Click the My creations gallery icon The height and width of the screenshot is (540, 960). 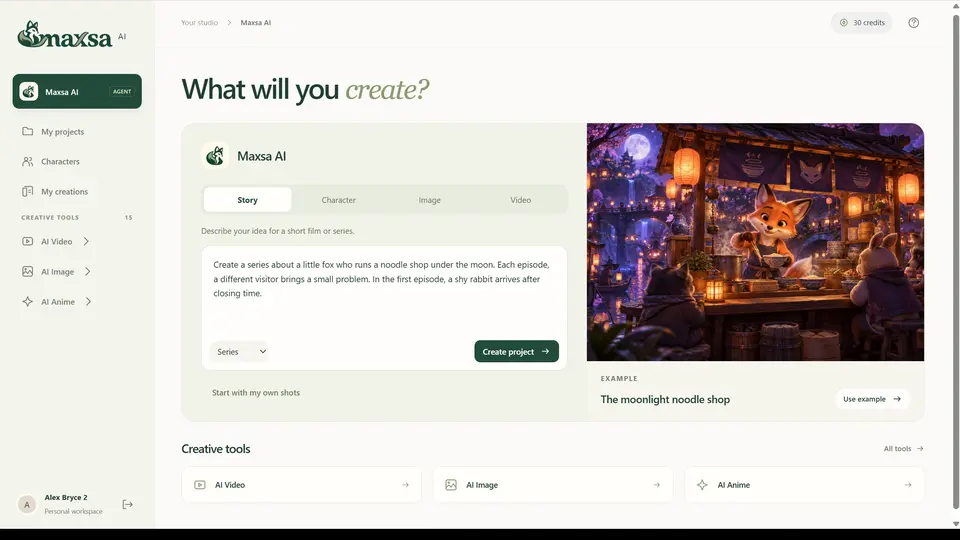tap(28, 191)
